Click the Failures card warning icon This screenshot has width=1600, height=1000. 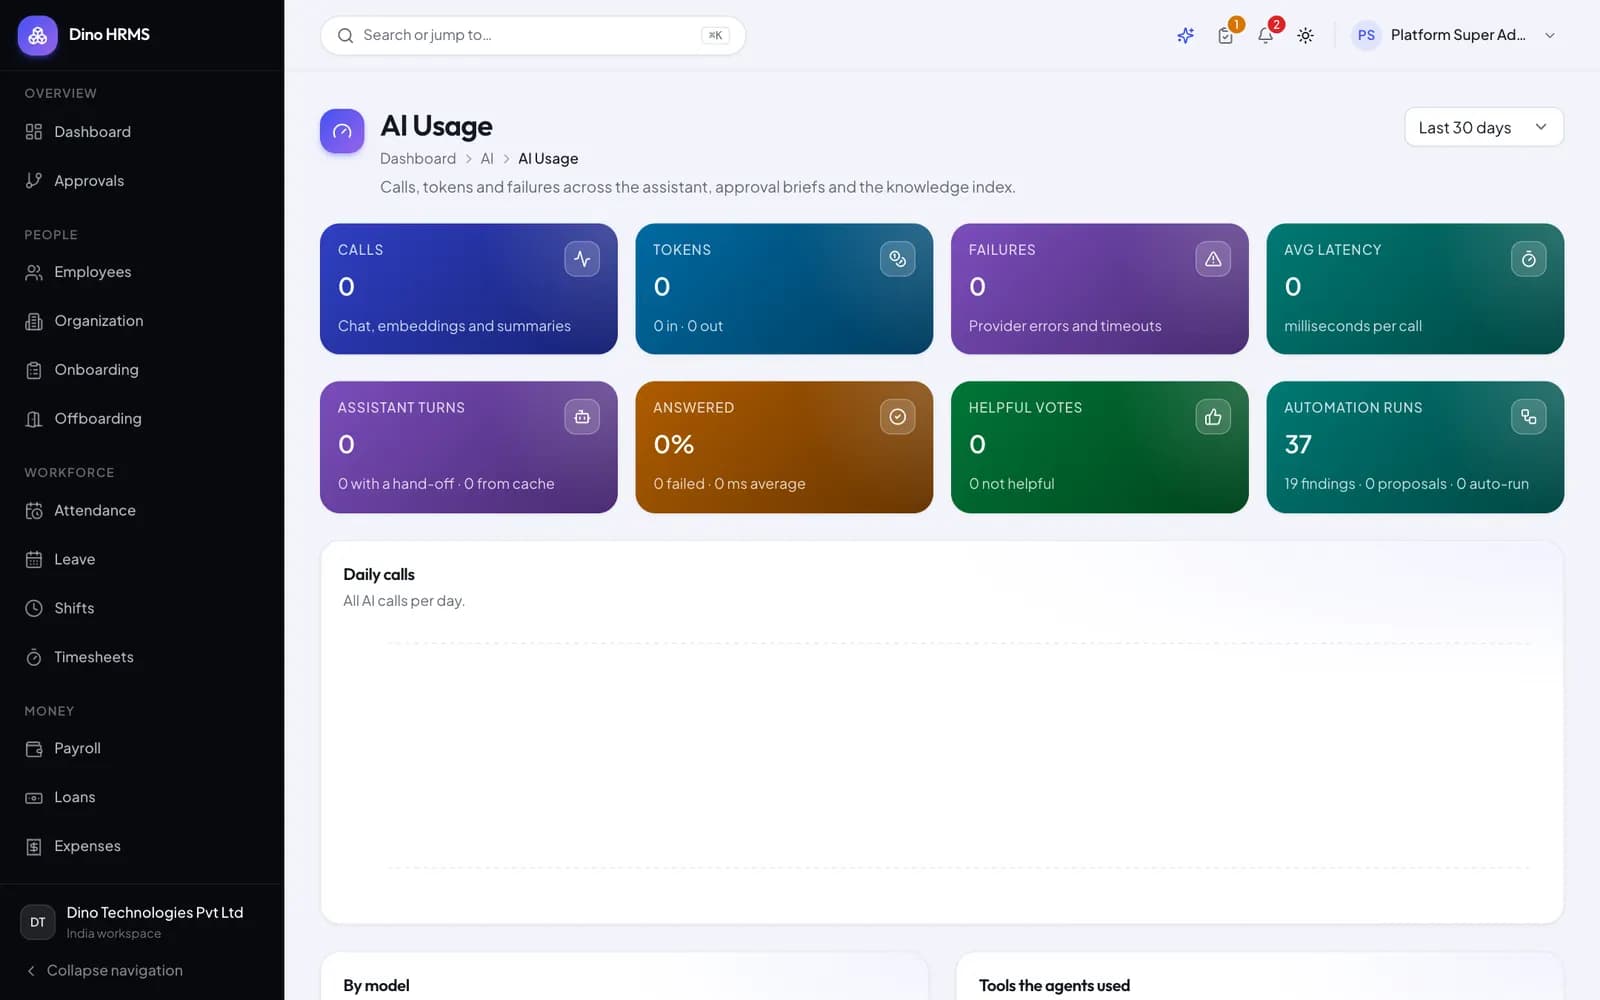(x=1213, y=259)
